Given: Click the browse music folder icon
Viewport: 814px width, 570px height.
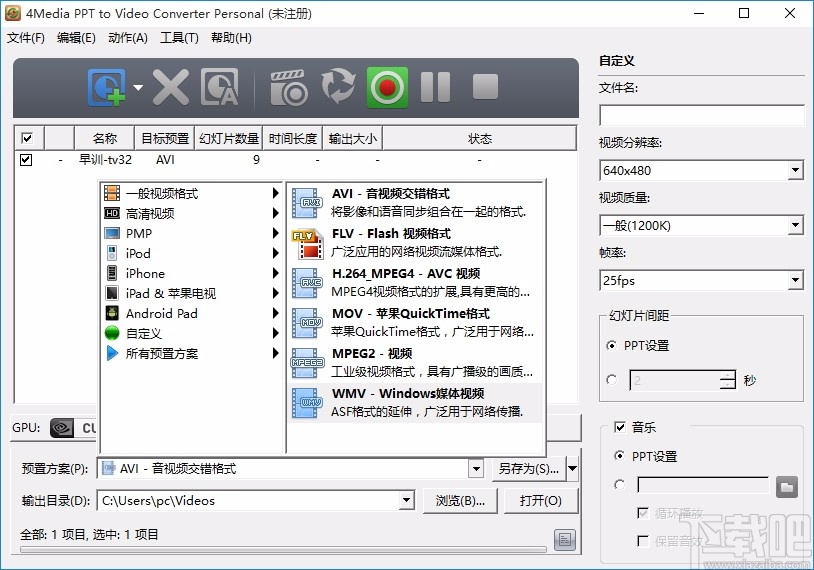Looking at the screenshot, I should (787, 487).
